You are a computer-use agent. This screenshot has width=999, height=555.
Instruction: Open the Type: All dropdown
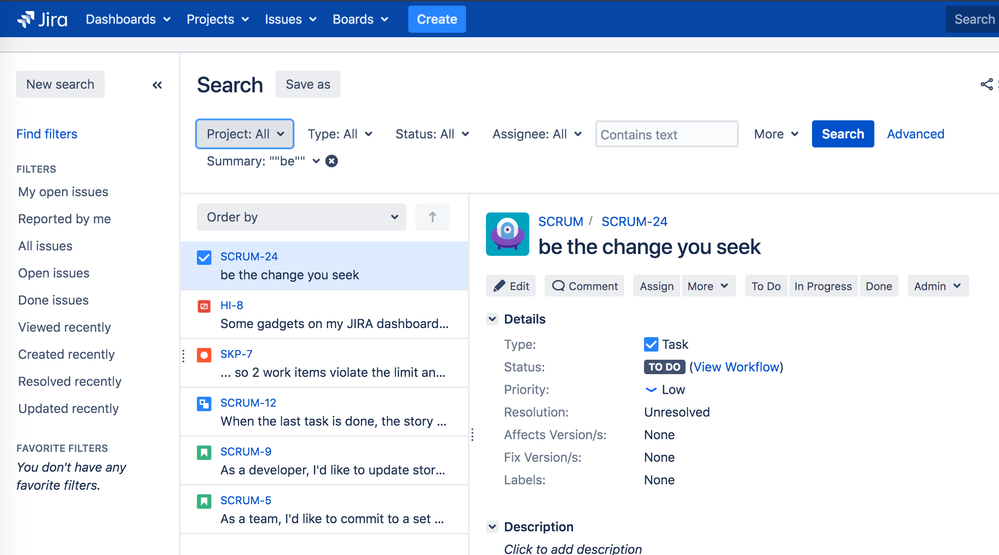340,134
